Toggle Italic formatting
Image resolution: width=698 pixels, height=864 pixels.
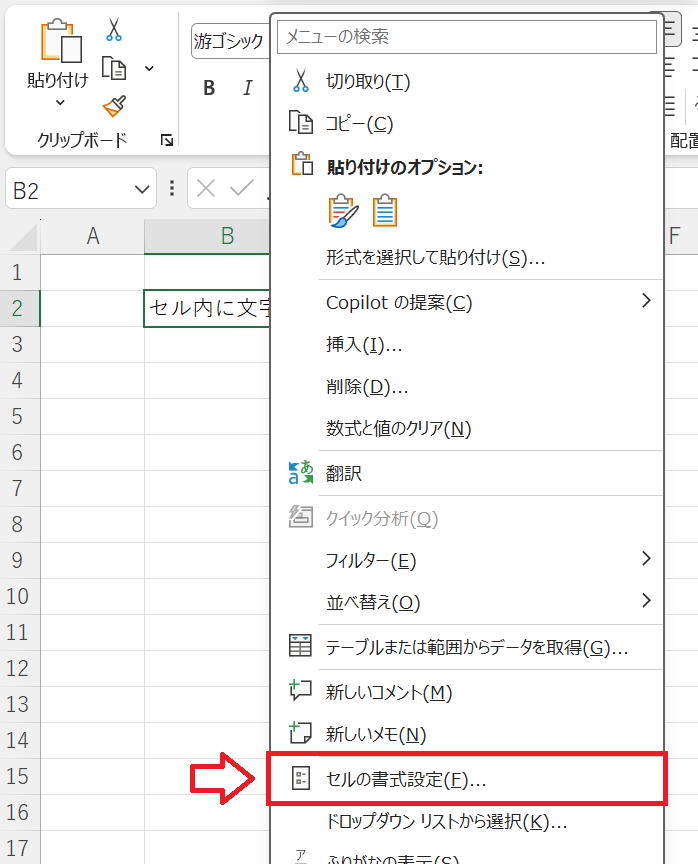click(247, 88)
